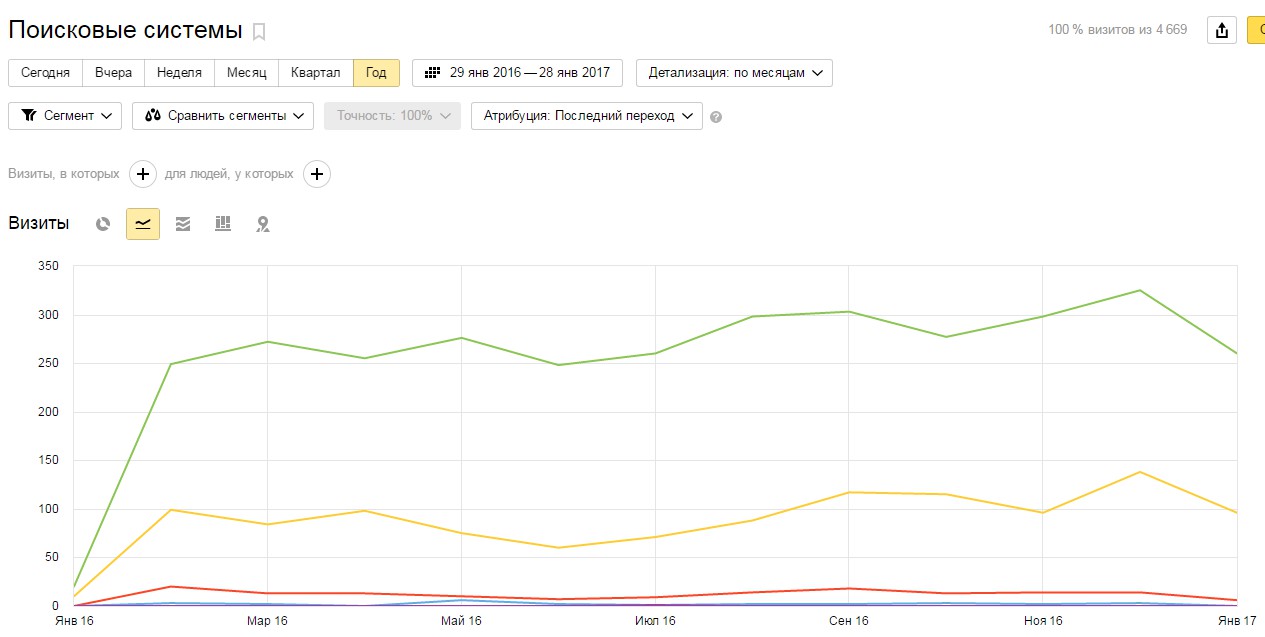This screenshot has width=1265, height=637.
Task: Switch period to Неделя
Action: point(179,73)
